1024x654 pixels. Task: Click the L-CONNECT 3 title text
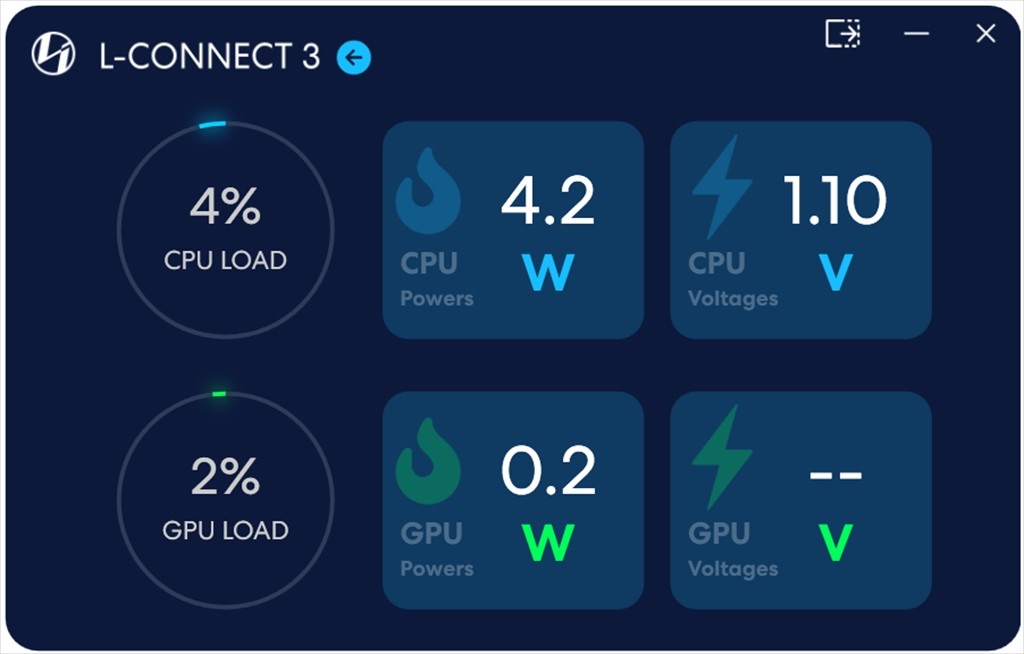pyautogui.click(x=210, y=57)
